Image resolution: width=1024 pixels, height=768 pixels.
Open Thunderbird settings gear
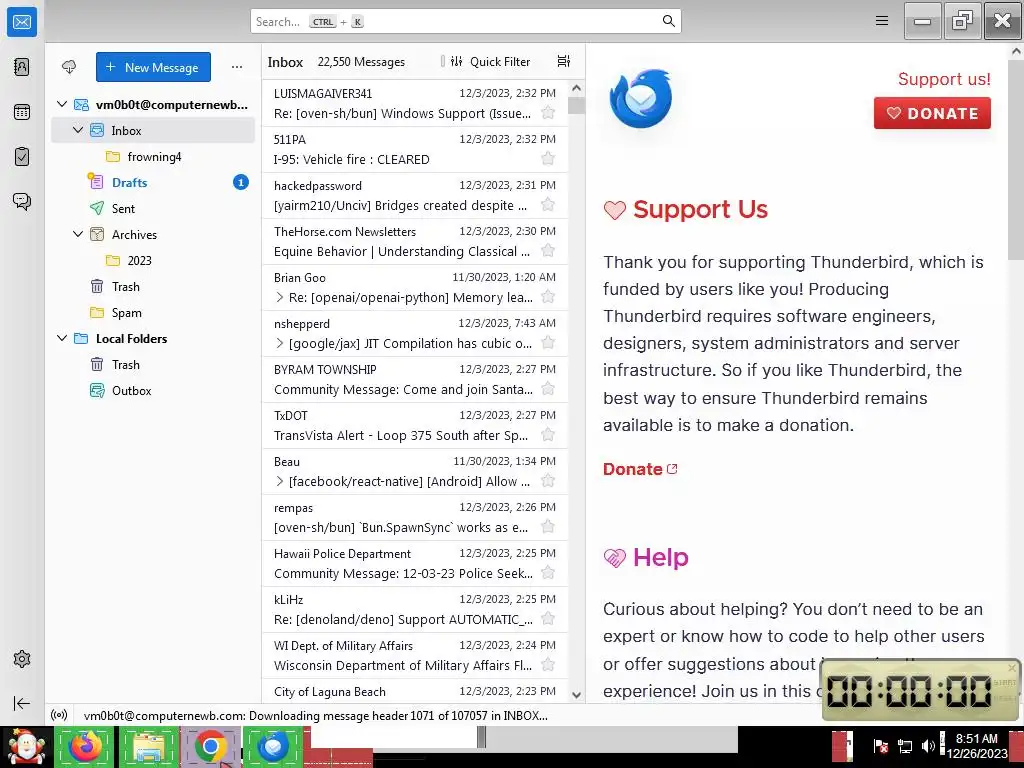(x=22, y=659)
